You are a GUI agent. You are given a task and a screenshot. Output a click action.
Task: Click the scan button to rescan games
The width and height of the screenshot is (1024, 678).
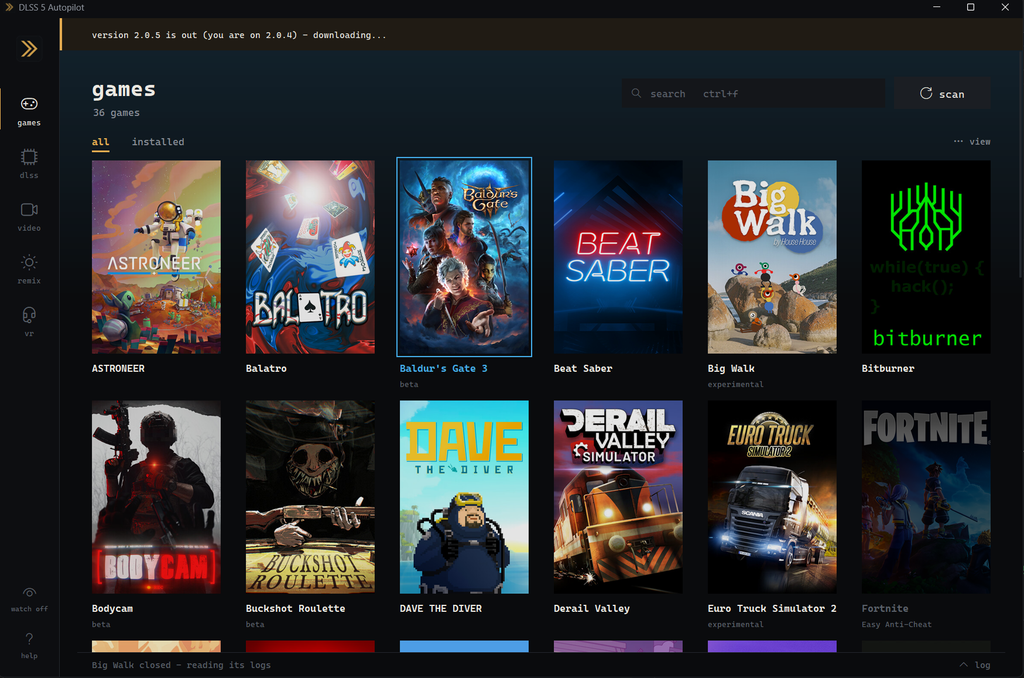[942, 93]
